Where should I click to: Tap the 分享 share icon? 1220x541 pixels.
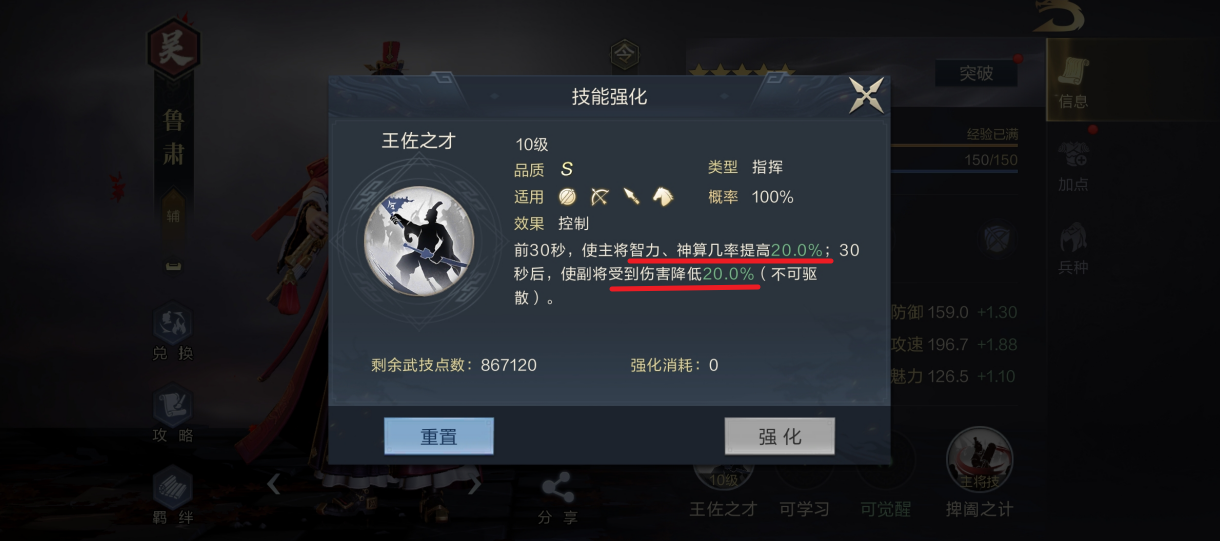pyautogui.click(x=557, y=501)
